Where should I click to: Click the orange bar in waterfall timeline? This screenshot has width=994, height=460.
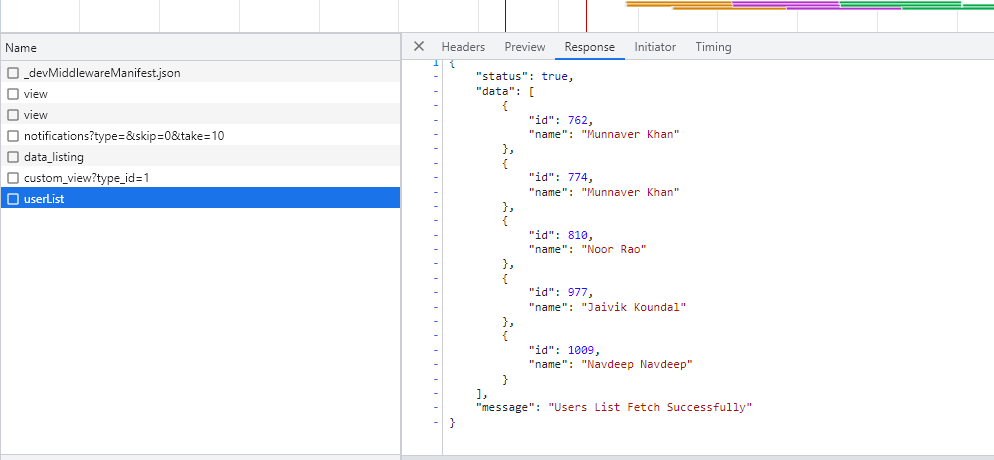tap(680, 4)
